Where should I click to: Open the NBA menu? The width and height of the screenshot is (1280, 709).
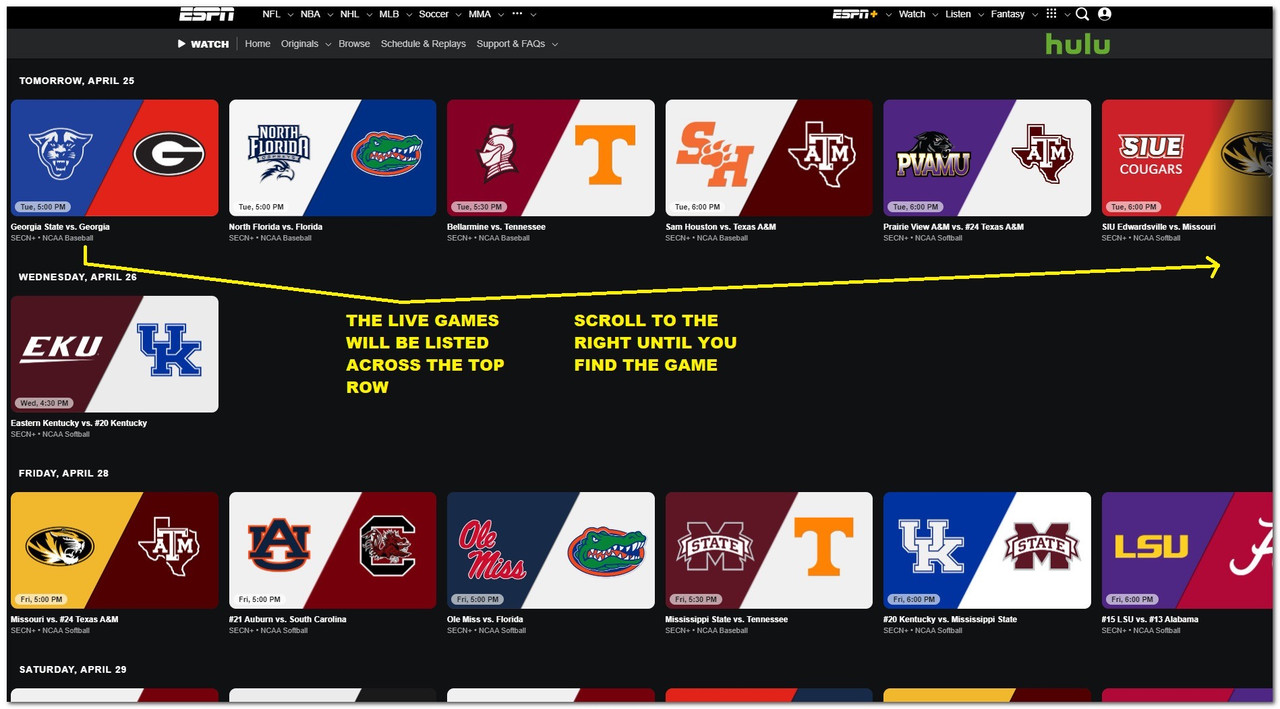tap(310, 14)
